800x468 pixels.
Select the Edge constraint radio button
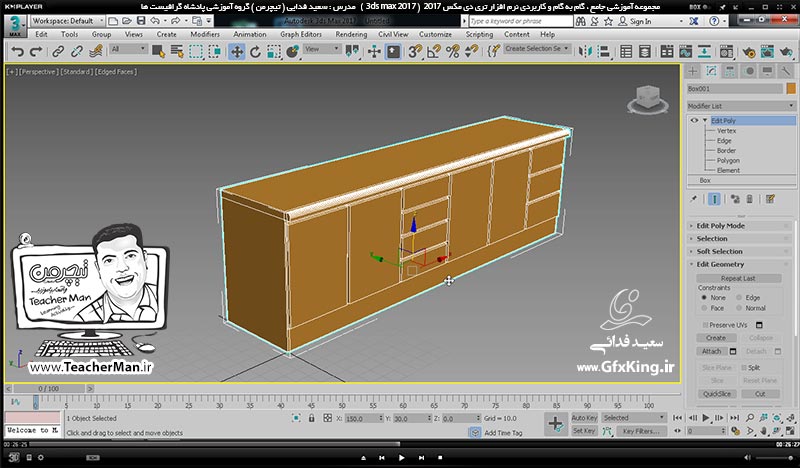[x=739, y=298]
